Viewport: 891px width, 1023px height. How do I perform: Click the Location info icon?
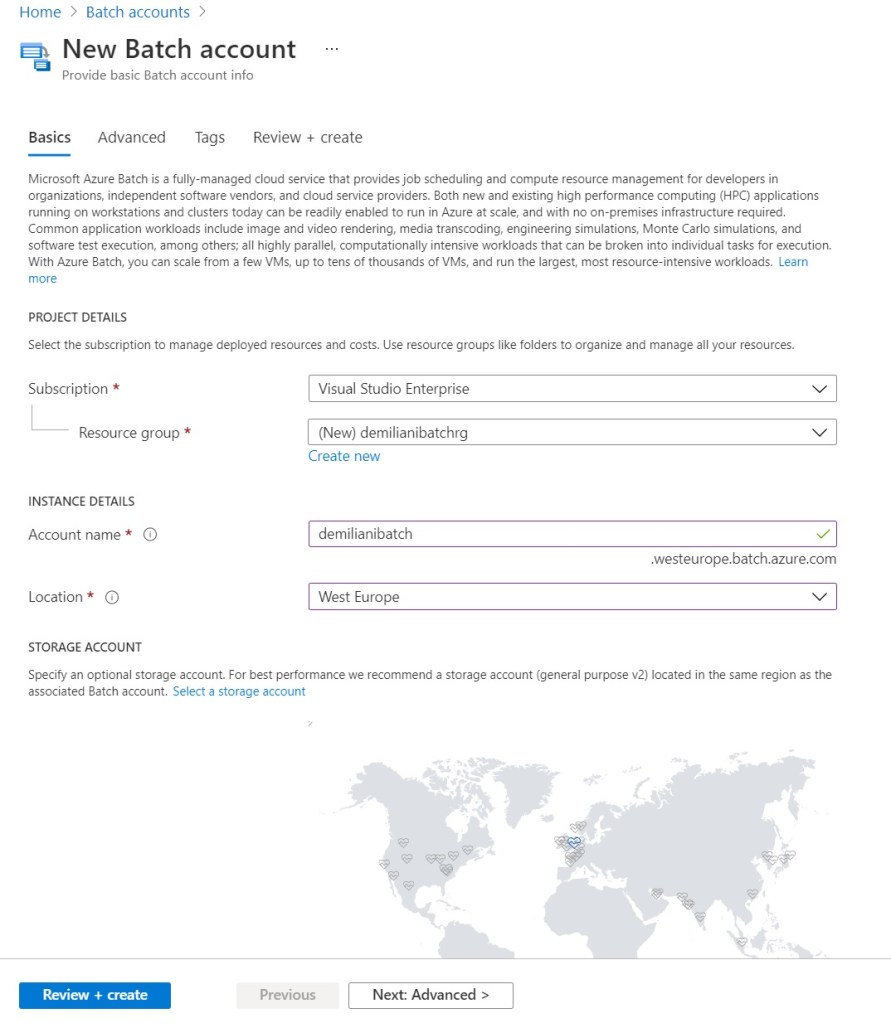[112, 597]
